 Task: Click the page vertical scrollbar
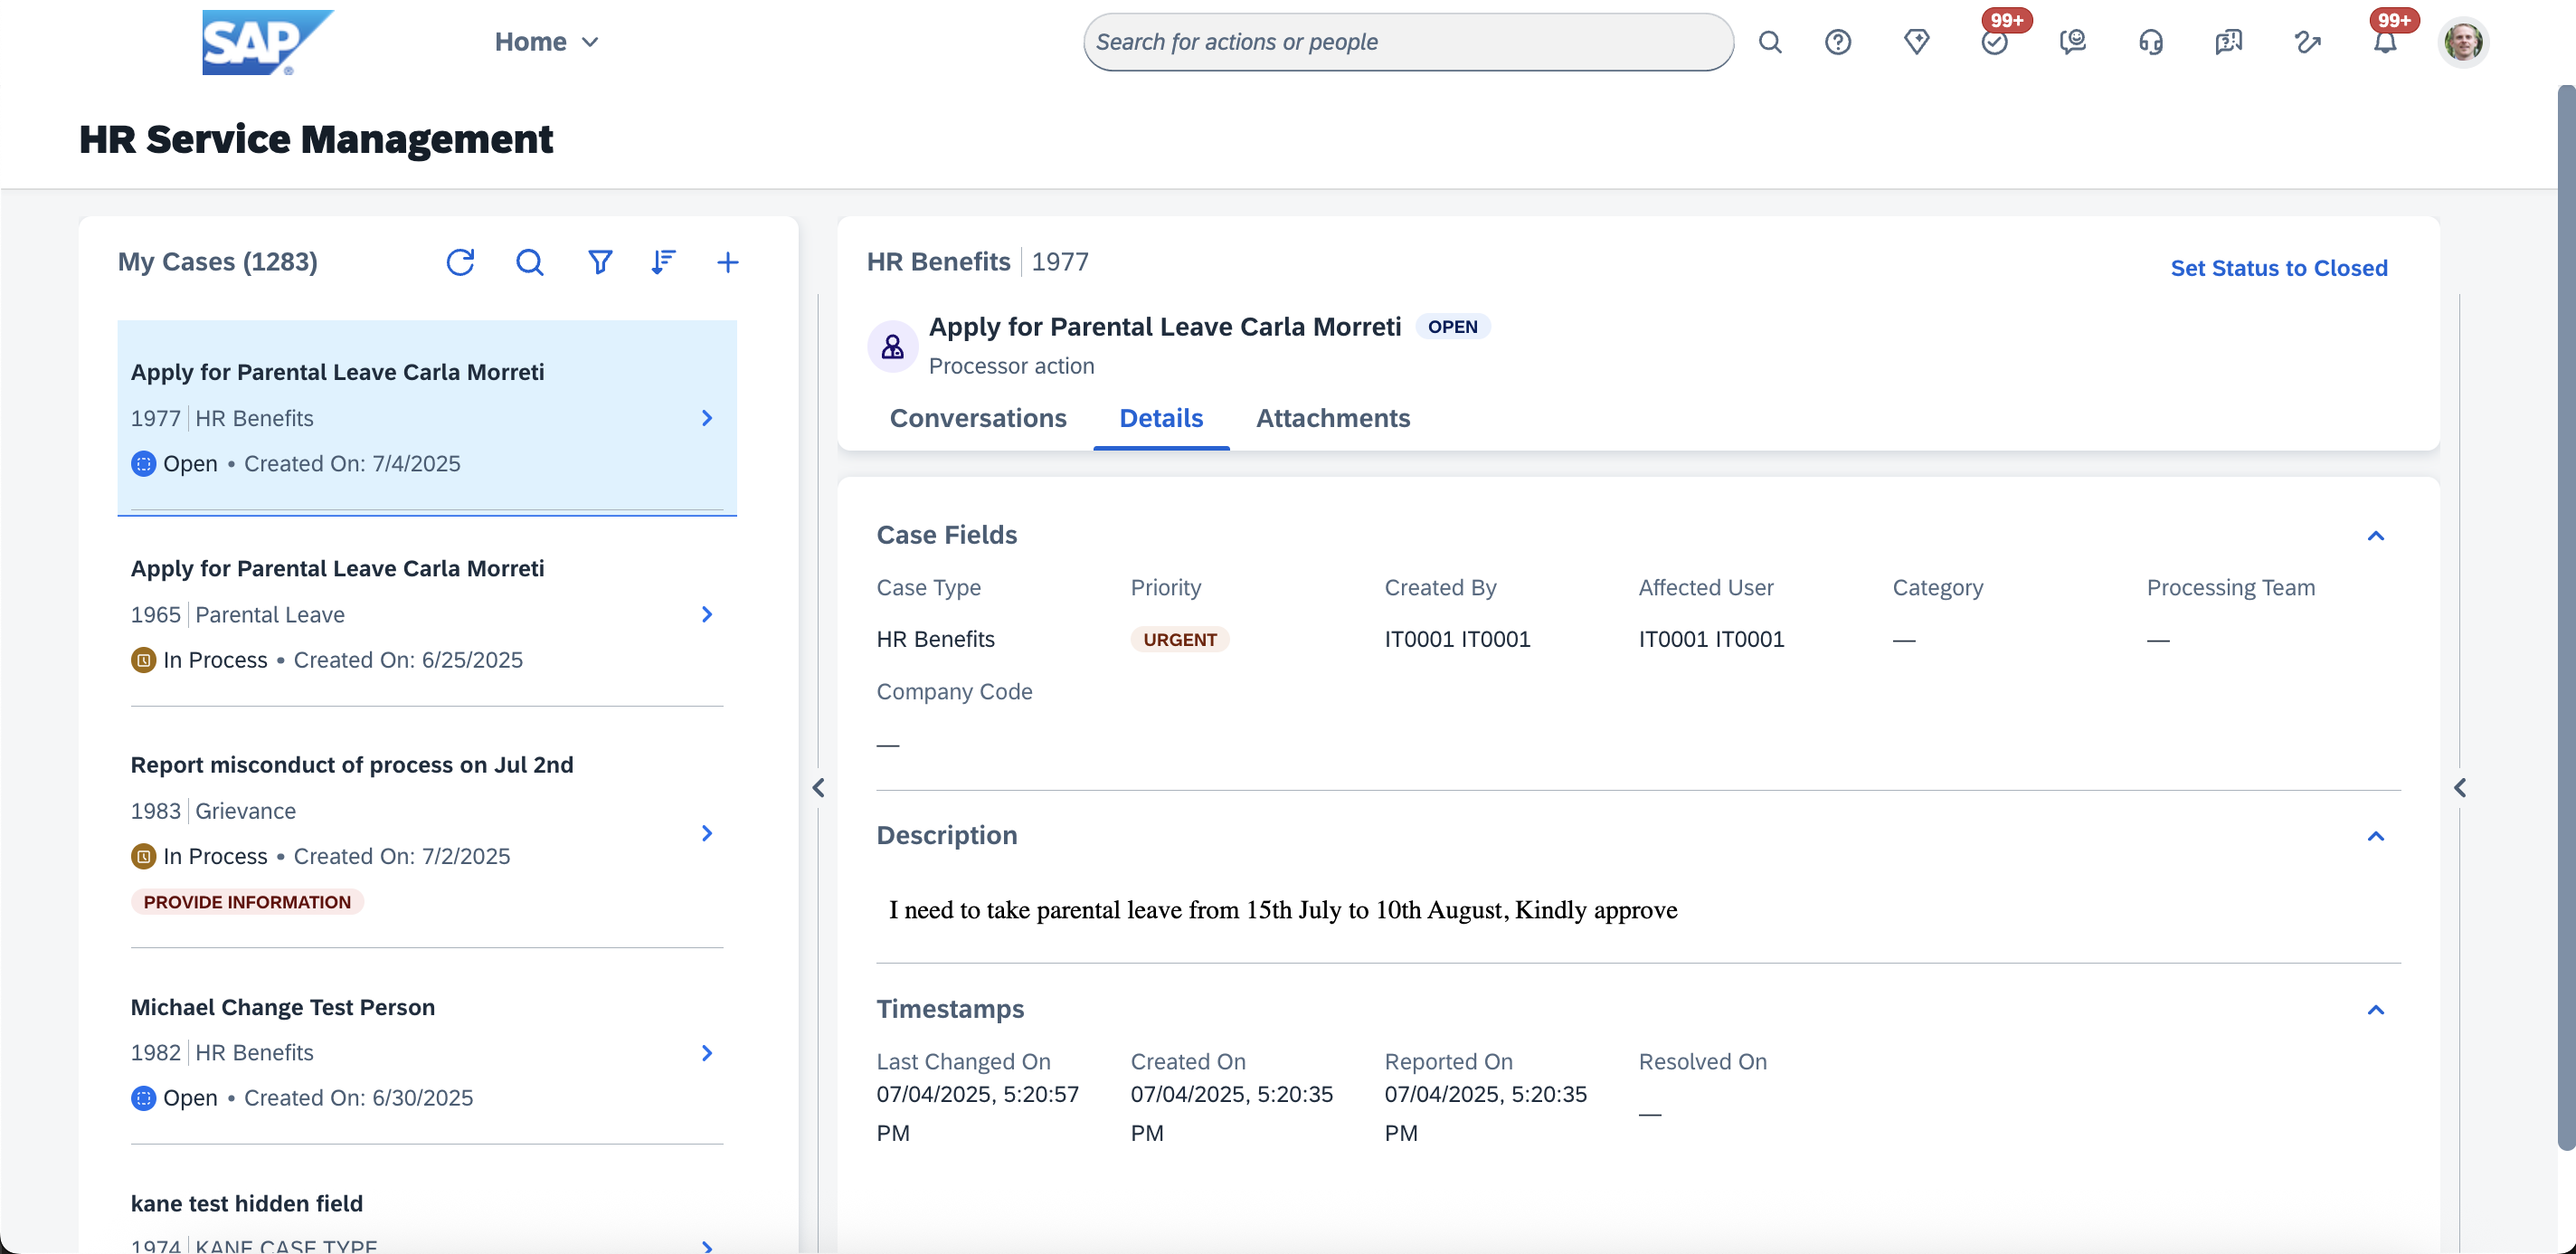click(x=2565, y=620)
